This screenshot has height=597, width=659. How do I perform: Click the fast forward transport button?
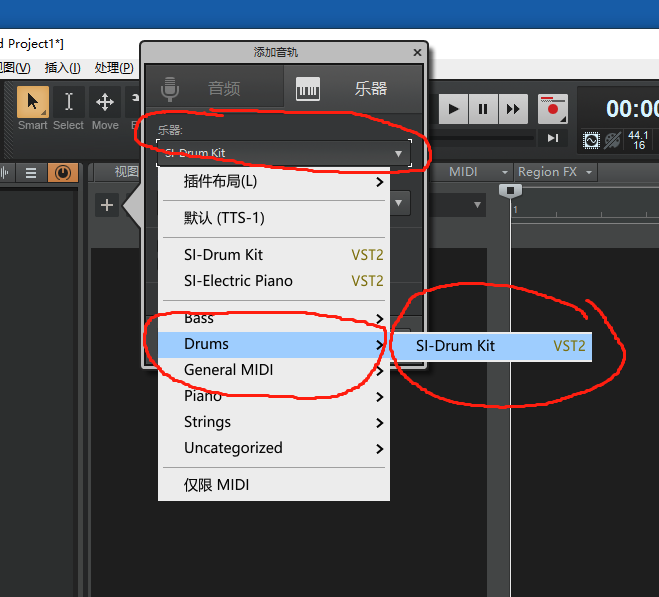513,109
